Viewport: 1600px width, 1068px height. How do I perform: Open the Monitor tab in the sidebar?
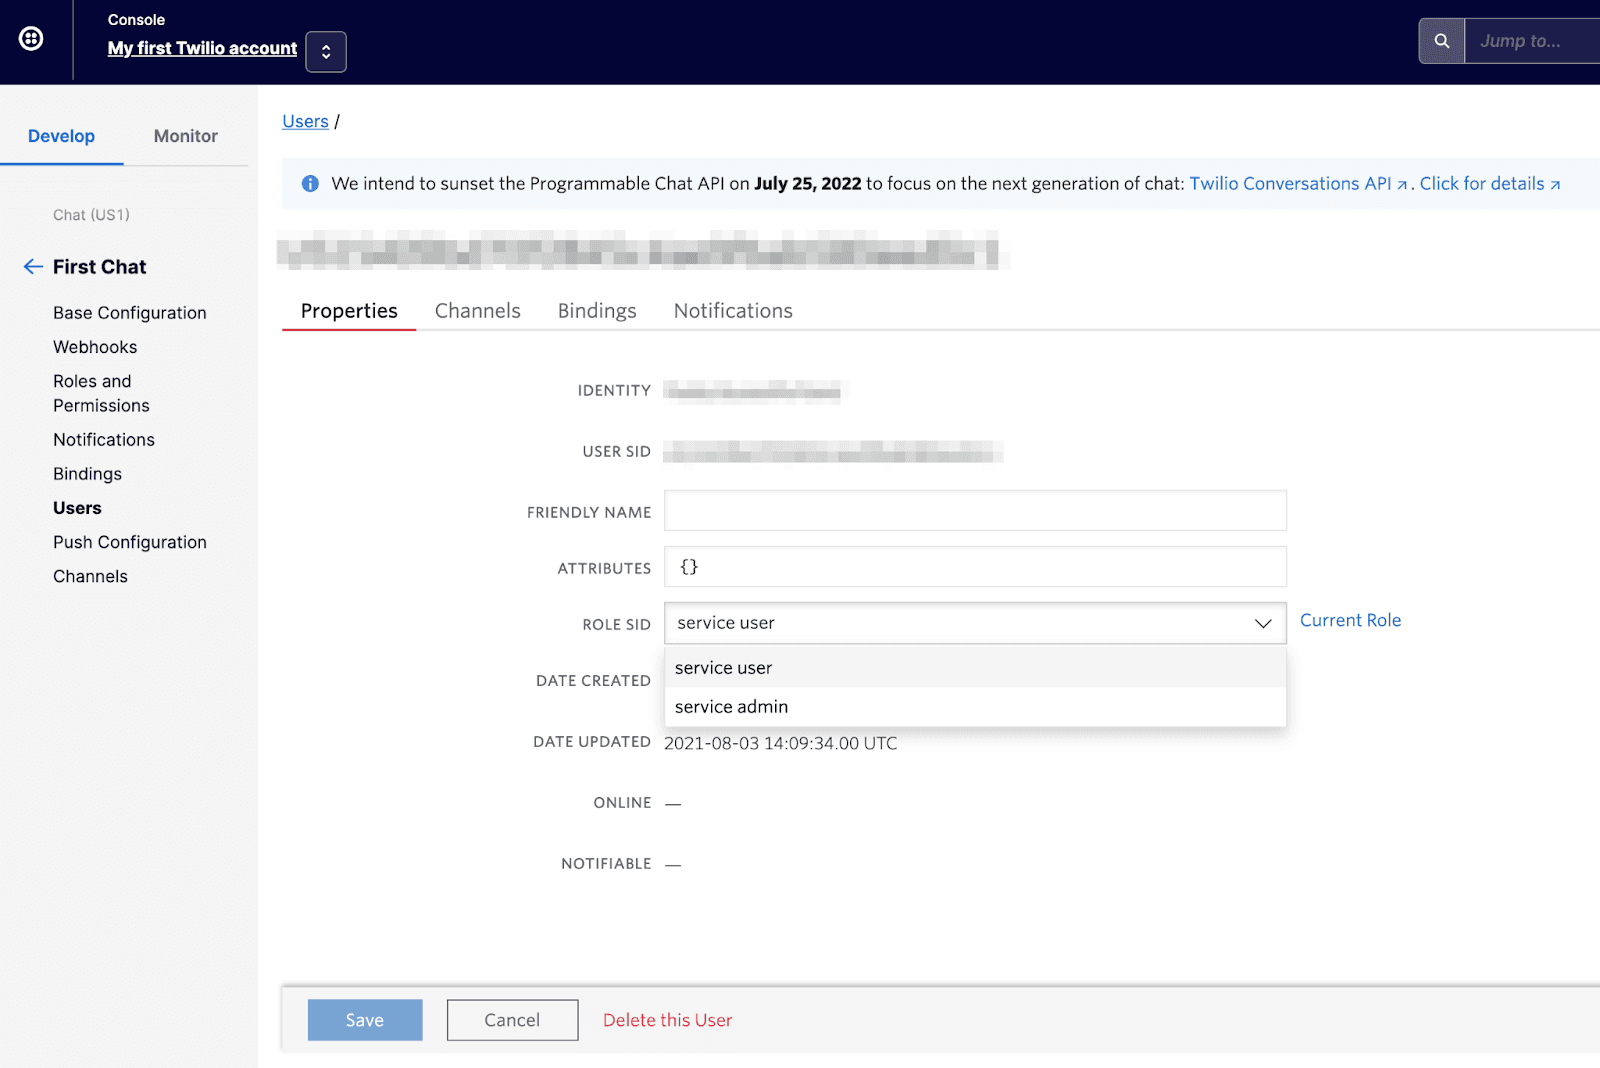click(x=184, y=136)
